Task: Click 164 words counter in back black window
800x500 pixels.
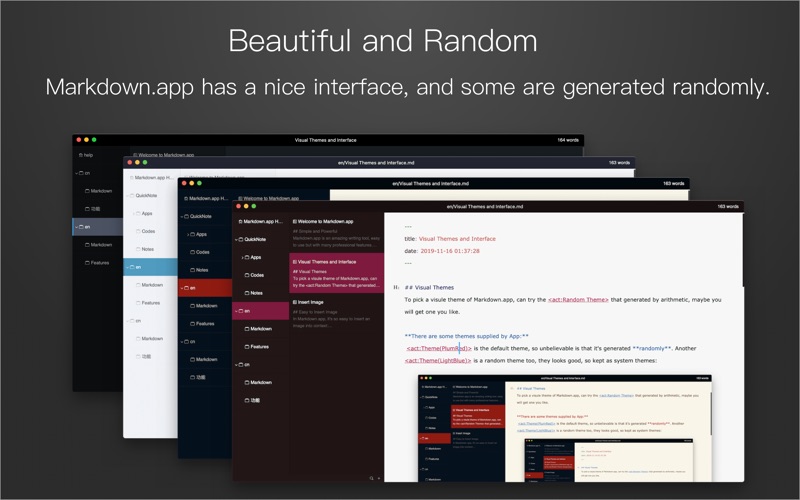Action: pos(568,140)
